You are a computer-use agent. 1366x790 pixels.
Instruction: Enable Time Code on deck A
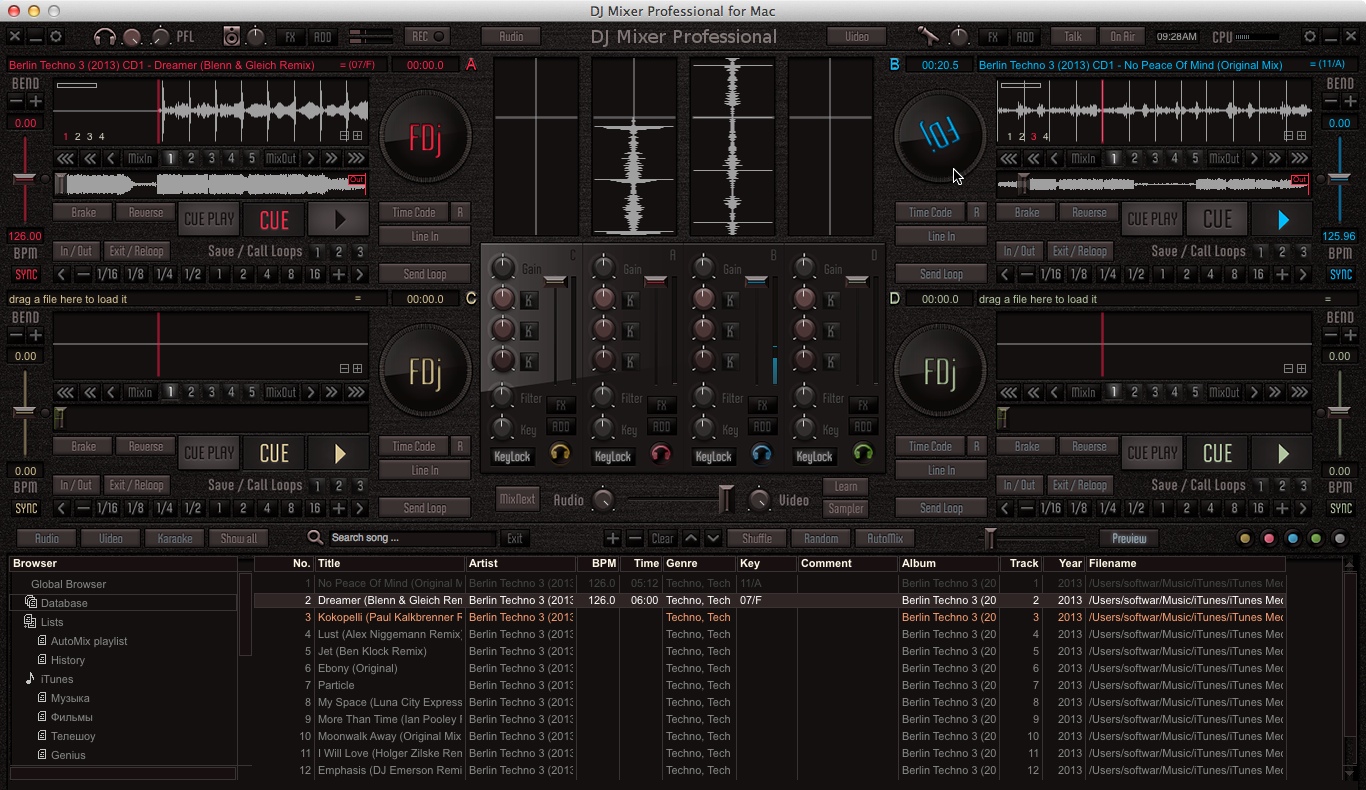pyautogui.click(x=414, y=212)
